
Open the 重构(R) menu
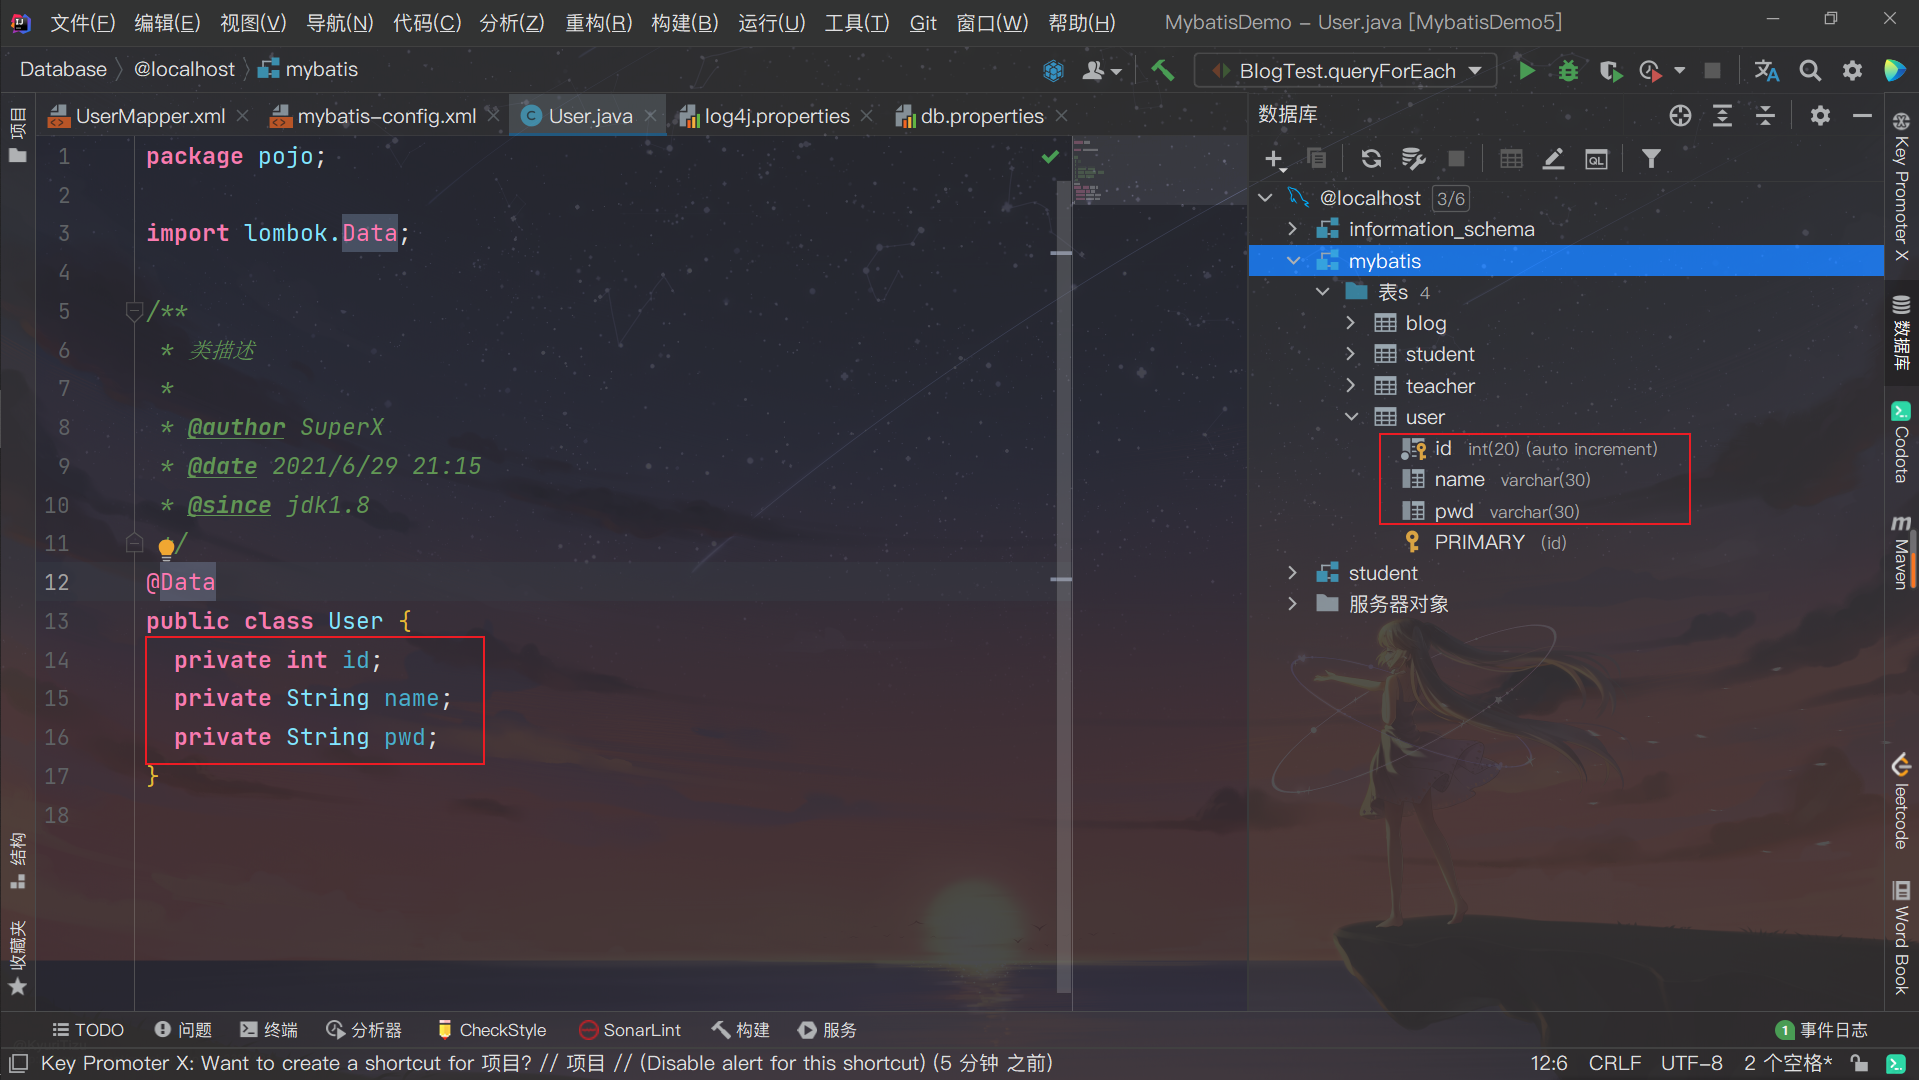(598, 22)
